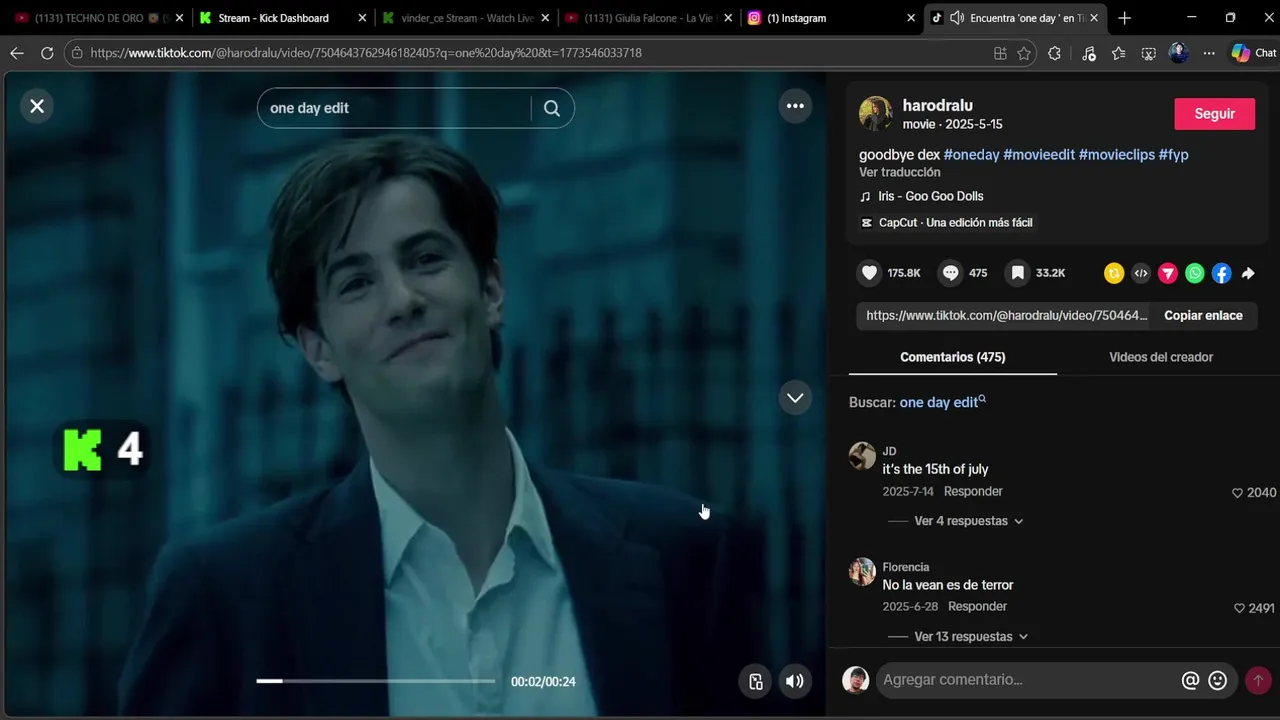Click the search magnifier in video search box
The width and height of the screenshot is (1280, 720).
[552, 108]
